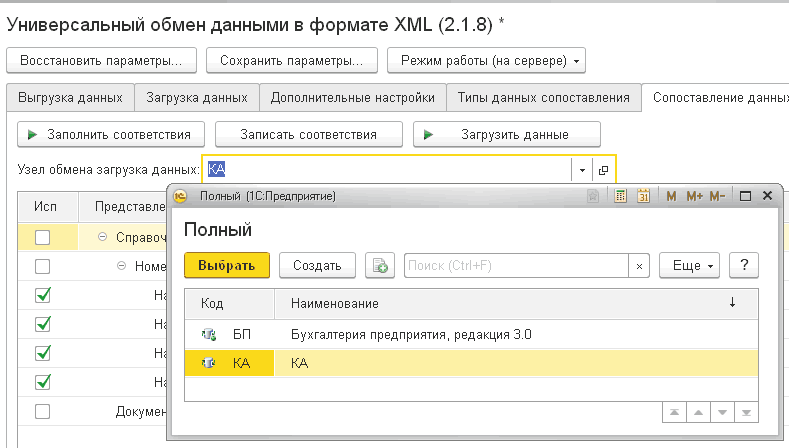Move down one row in list
Image resolution: width=789 pixels, height=448 pixels.
click(722, 413)
